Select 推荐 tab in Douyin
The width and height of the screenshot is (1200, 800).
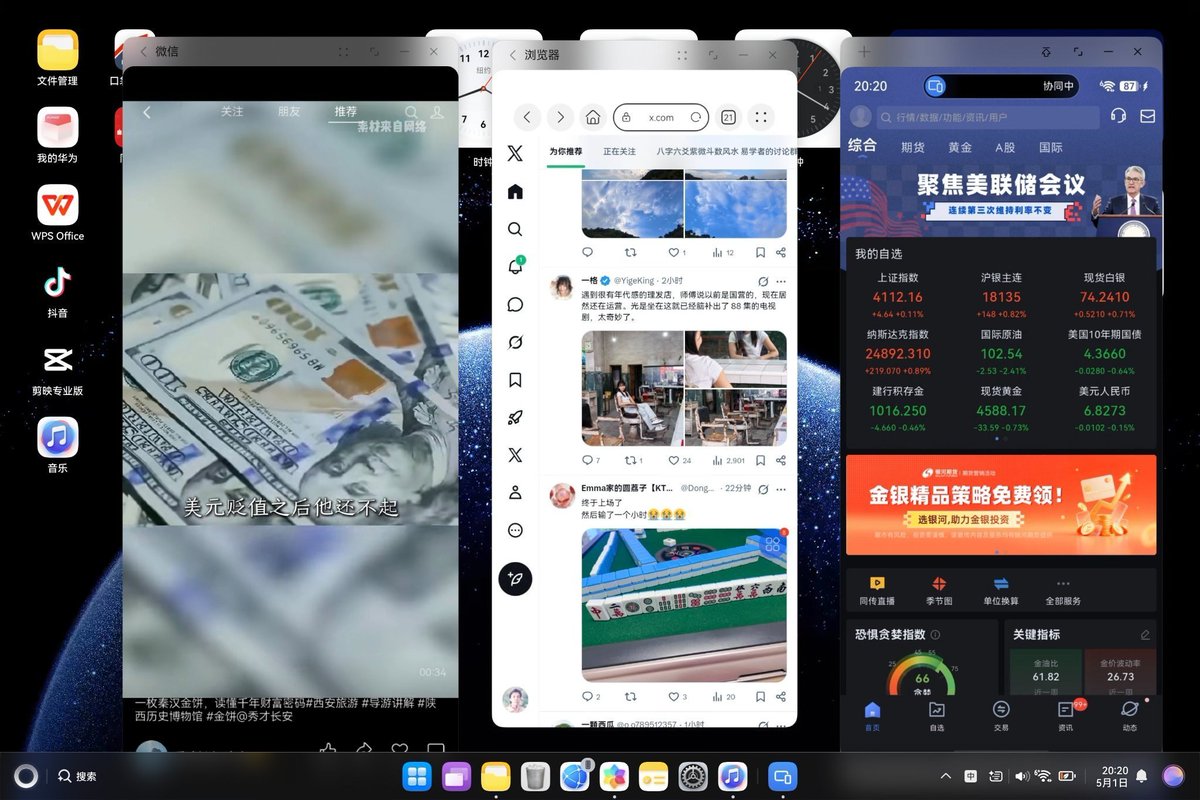pos(346,112)
